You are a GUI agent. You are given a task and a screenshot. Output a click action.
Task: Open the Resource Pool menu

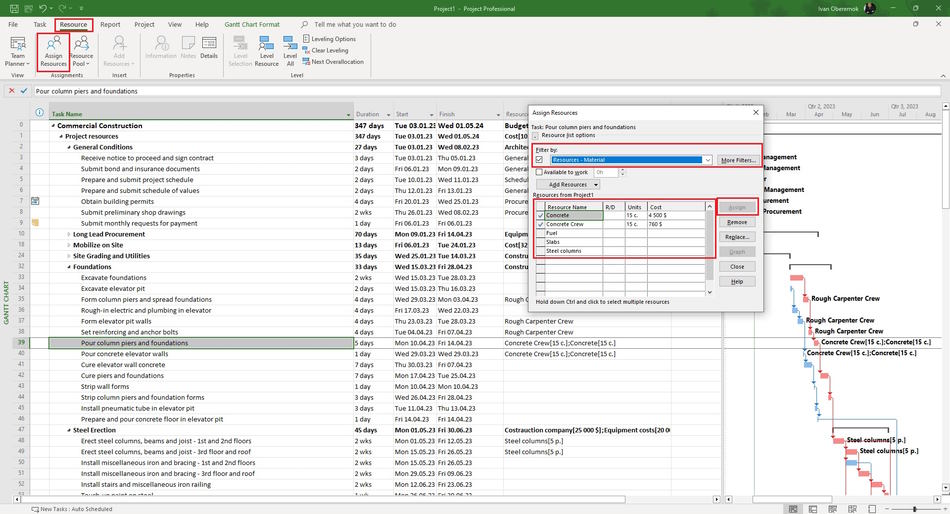point(81,52)
